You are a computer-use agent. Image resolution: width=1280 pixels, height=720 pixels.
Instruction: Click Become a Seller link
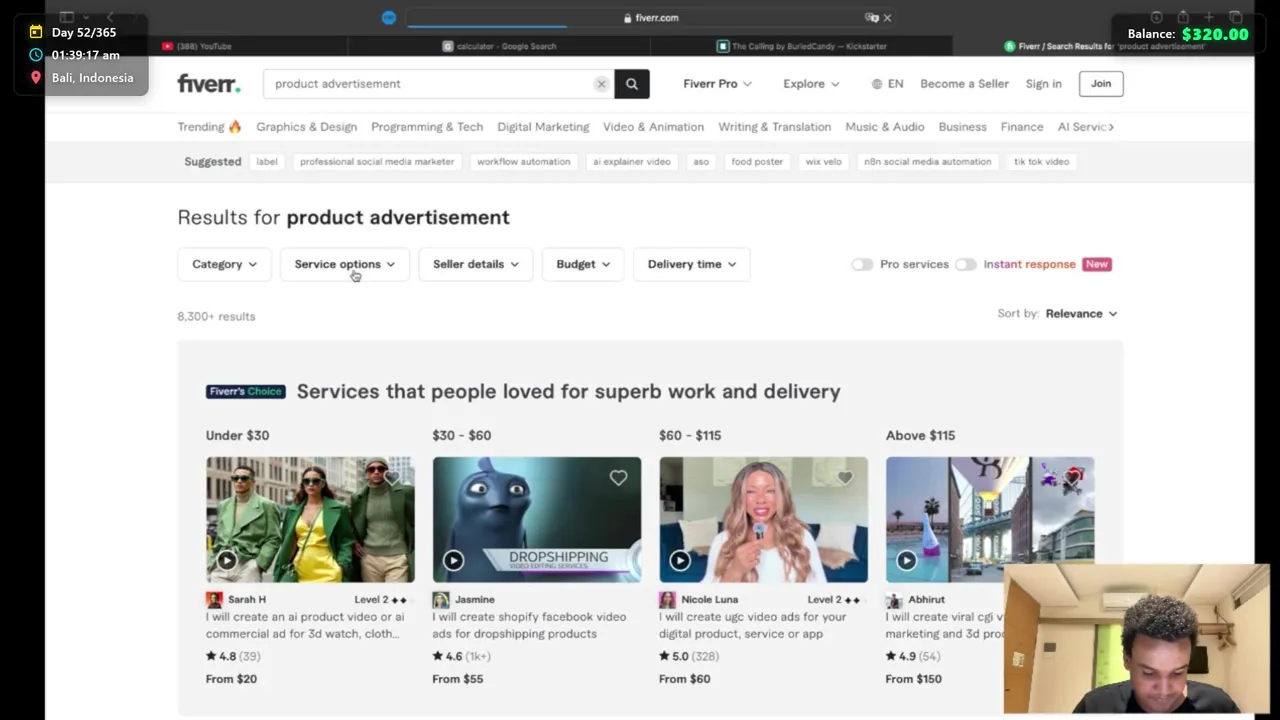click(964, 84)
